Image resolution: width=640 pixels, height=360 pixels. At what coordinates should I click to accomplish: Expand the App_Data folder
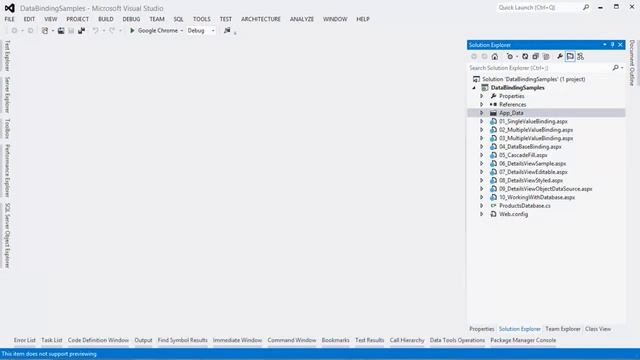[482, 113]
